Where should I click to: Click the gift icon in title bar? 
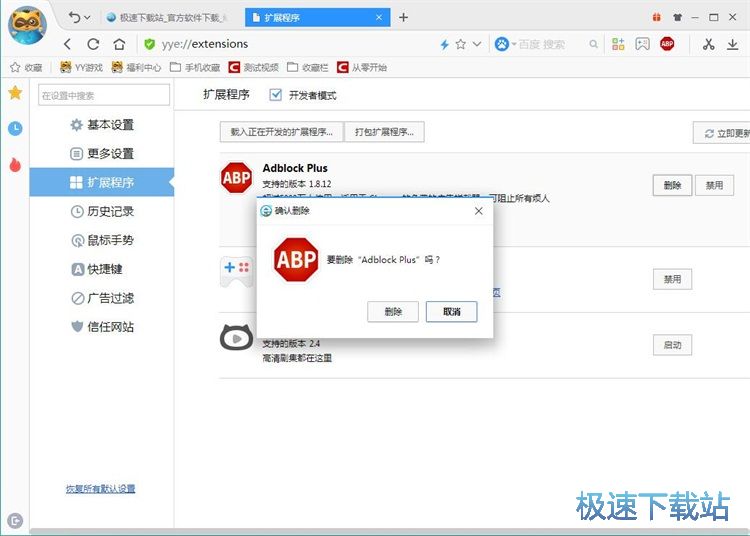click(656, 17)
